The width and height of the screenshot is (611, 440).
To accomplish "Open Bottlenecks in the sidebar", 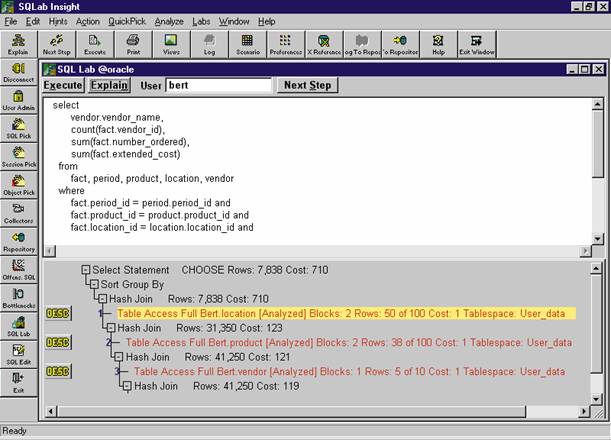I will [18, 298].
